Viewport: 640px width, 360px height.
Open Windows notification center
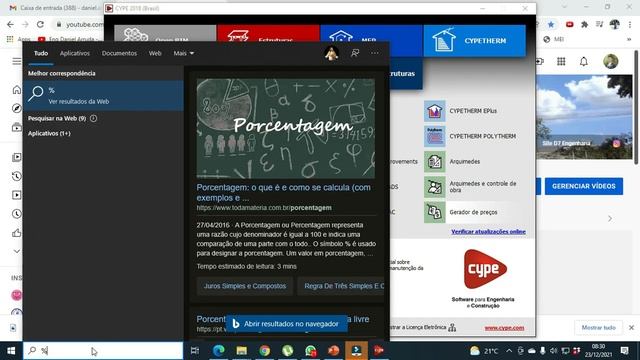[x=624, y=351]
